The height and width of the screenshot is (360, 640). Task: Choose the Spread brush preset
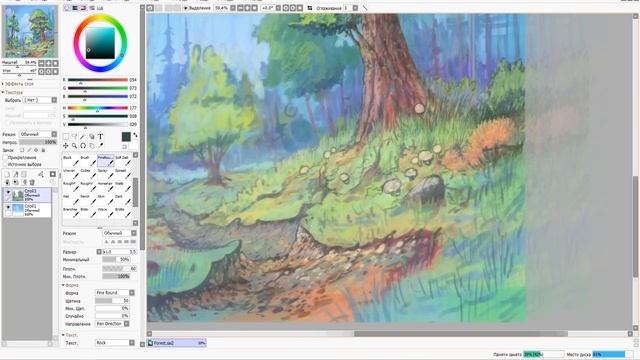(x=124, y=173)
